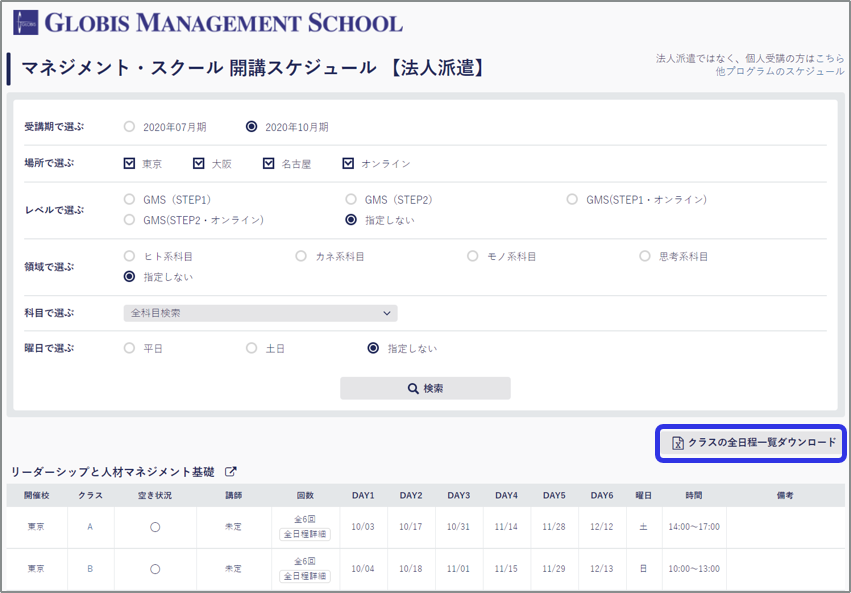The width and height of the screenshot is (851, 593).
Task: Select 指定しない in the レベル row
Action: point(351,220)
